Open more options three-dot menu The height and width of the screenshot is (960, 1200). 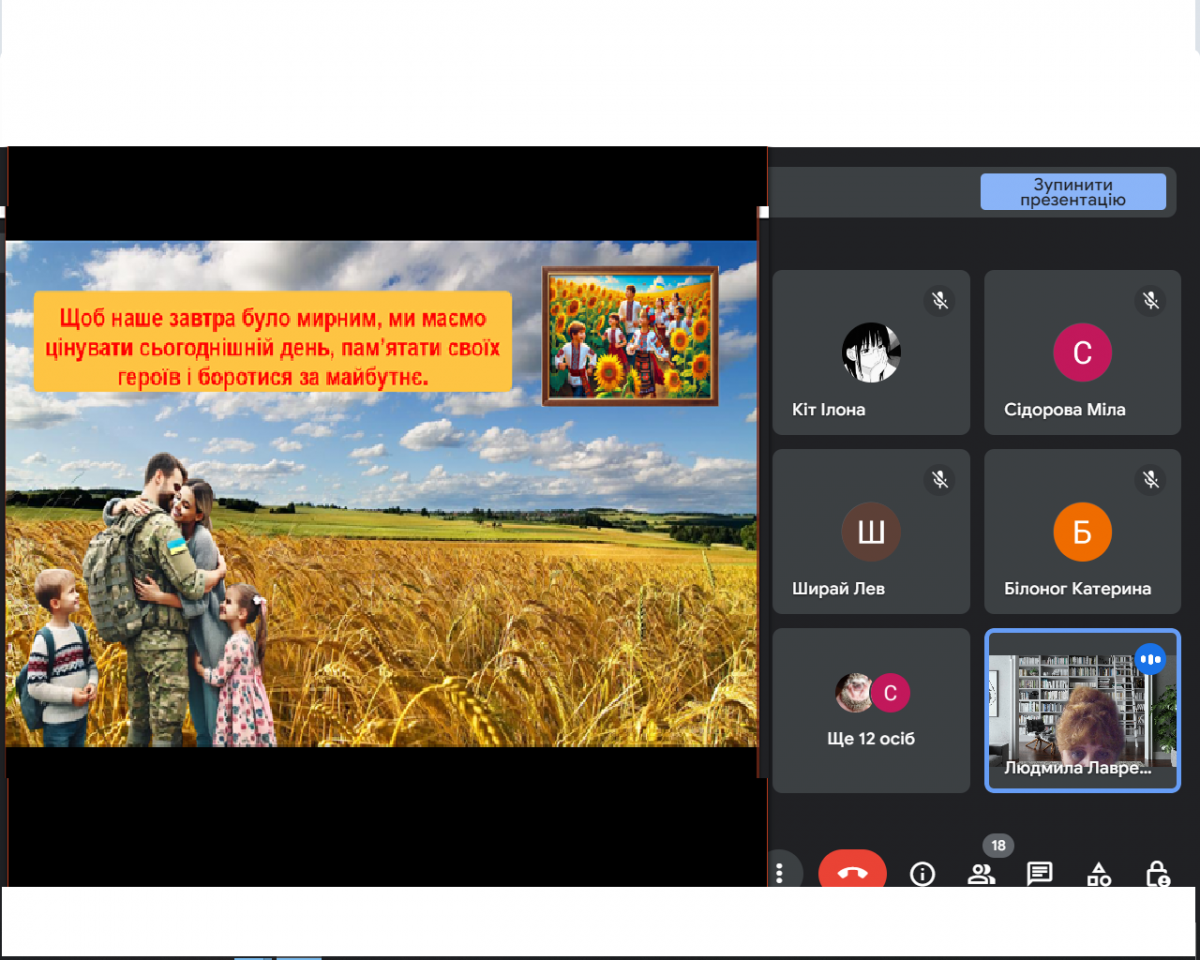point(779,873)
